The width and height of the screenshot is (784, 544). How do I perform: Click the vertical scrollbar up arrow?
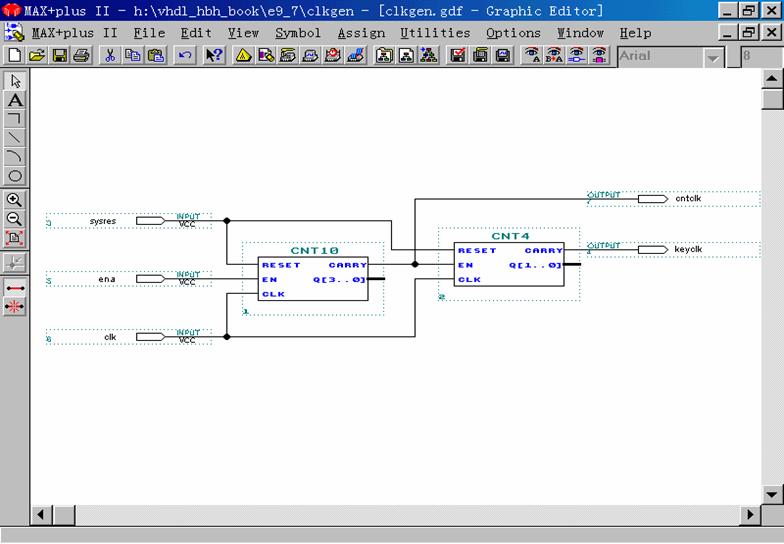[772, 78]
